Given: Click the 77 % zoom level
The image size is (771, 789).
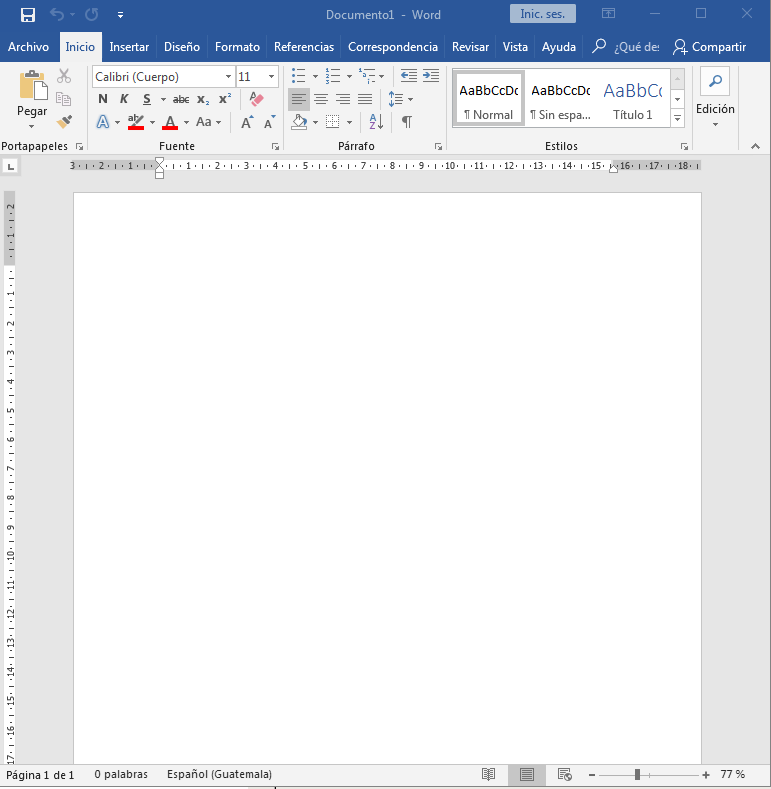Looking at the screenshot, I should (x=733, y=774).
